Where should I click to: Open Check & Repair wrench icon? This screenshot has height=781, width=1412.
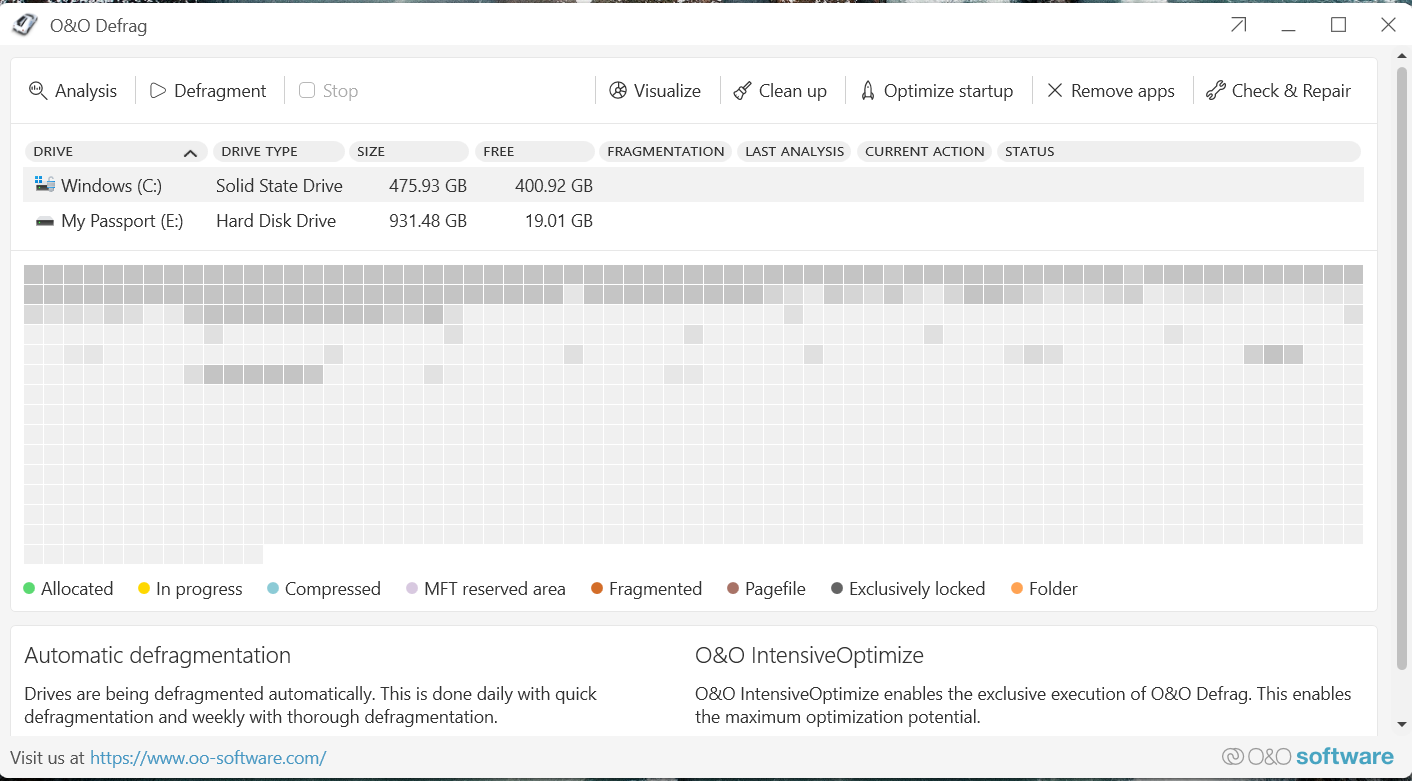[1216, 91]
